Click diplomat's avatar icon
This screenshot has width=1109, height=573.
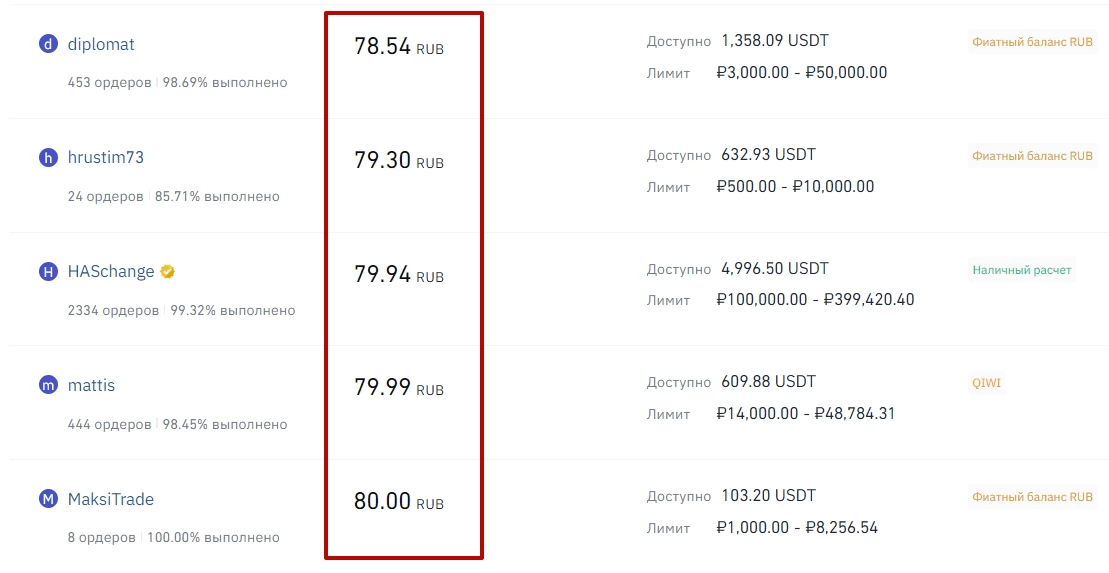(48, 44)
